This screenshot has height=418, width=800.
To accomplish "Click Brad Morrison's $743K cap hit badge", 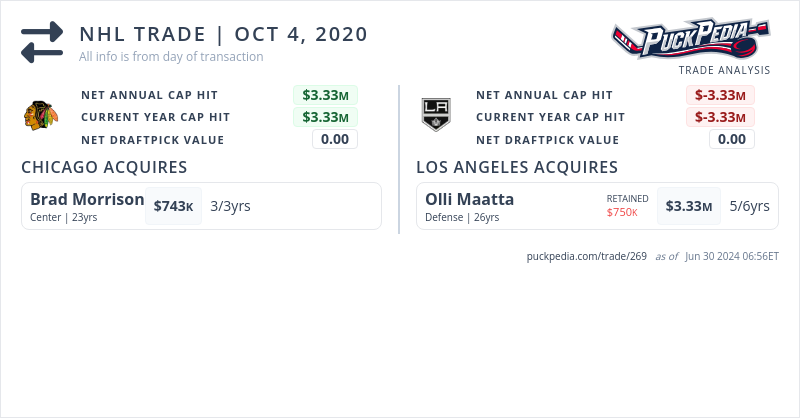I will tap(173, 206).
